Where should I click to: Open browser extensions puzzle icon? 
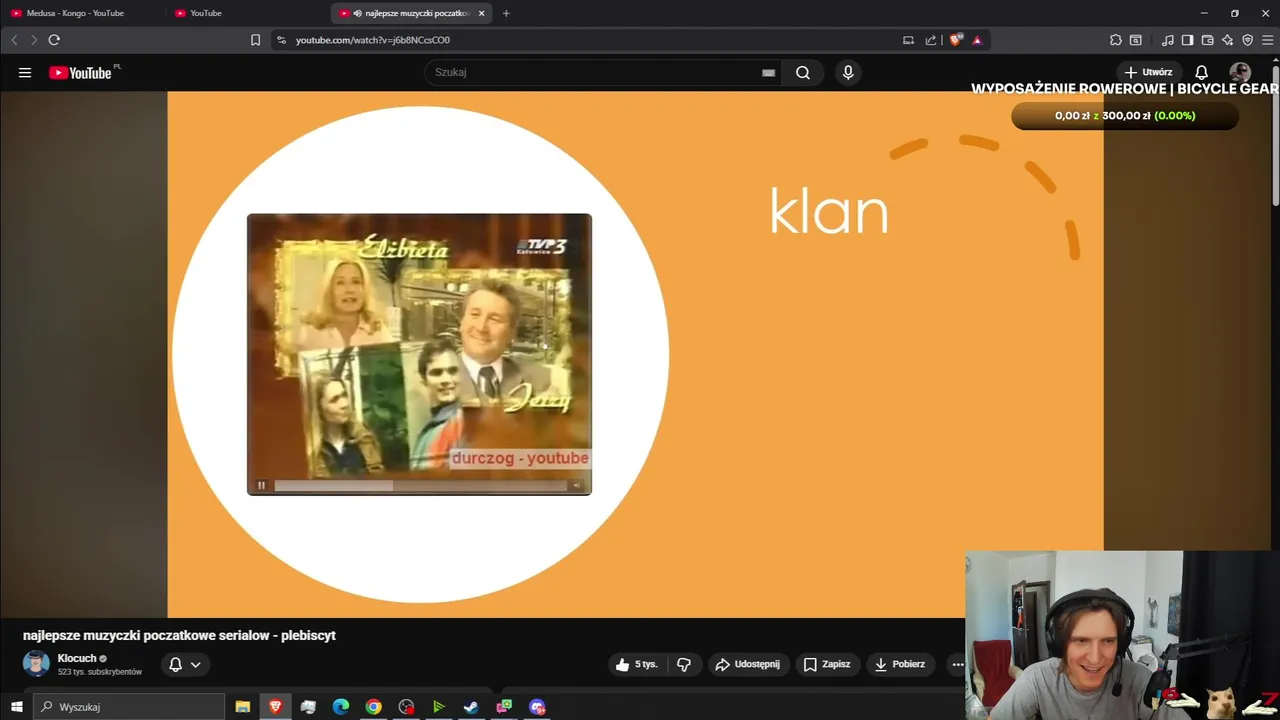[1116, 40]
